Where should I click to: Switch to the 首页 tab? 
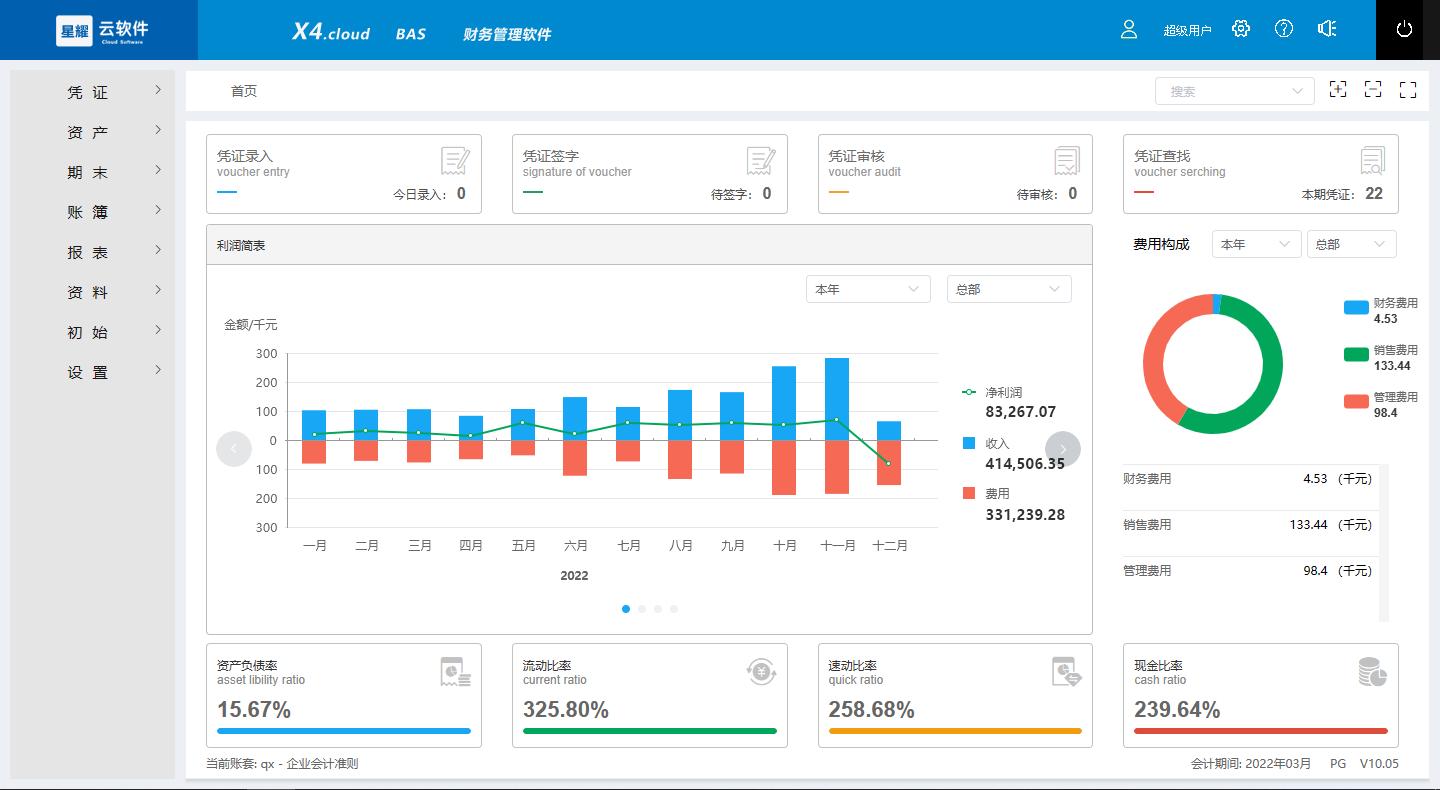pos(243,90)
